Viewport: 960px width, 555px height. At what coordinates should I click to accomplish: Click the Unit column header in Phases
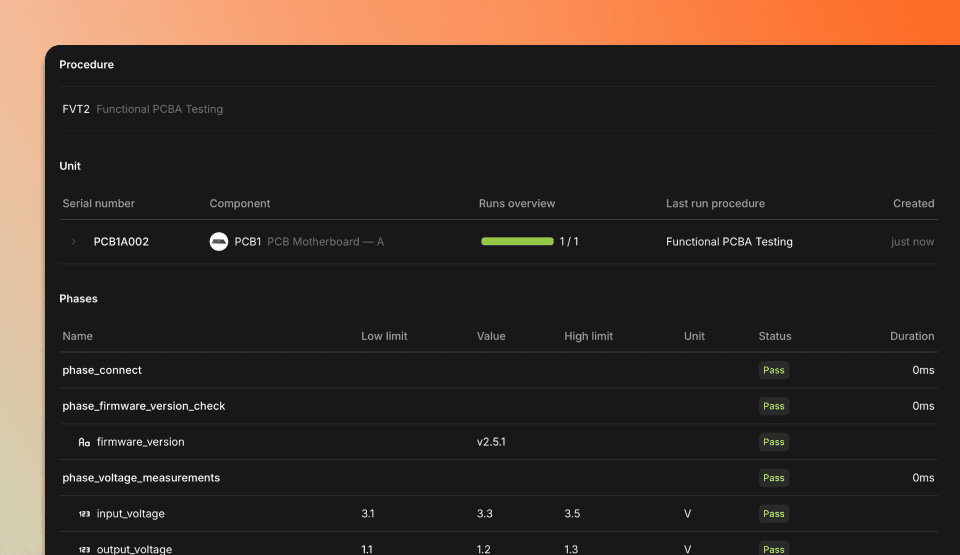(x=694, y=336)
